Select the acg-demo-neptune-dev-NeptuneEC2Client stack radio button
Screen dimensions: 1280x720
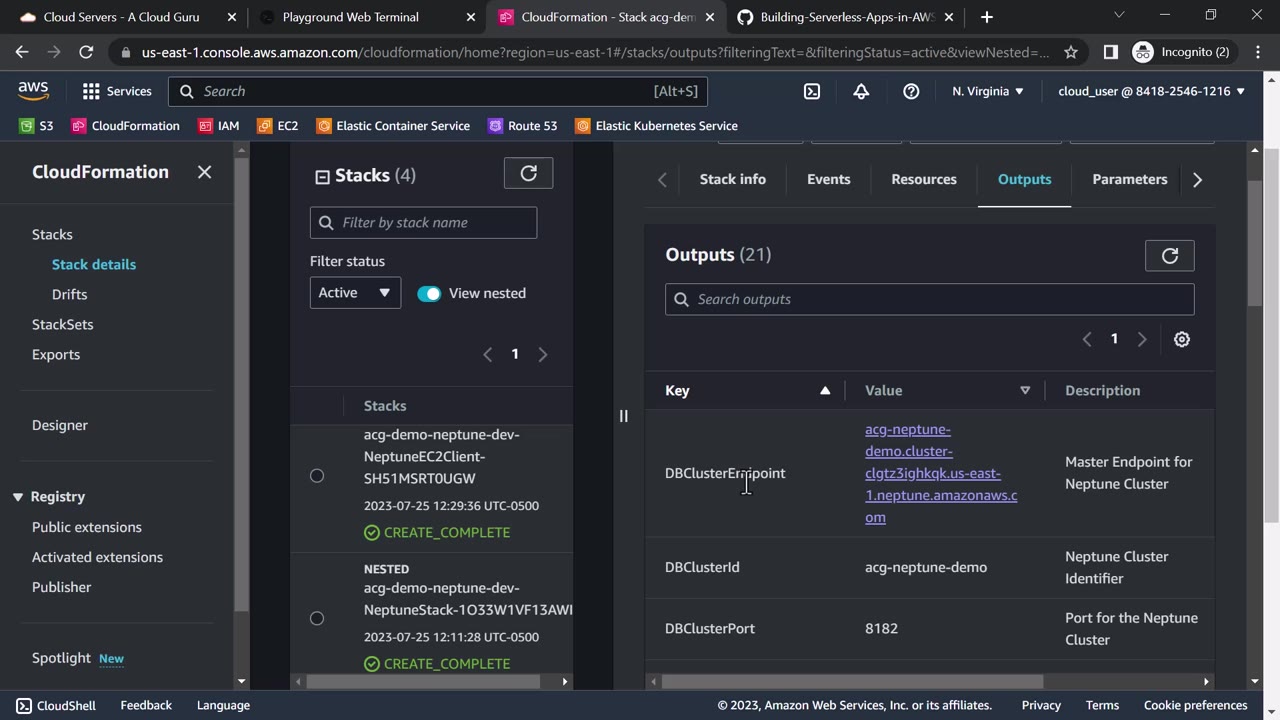[317, 476]
